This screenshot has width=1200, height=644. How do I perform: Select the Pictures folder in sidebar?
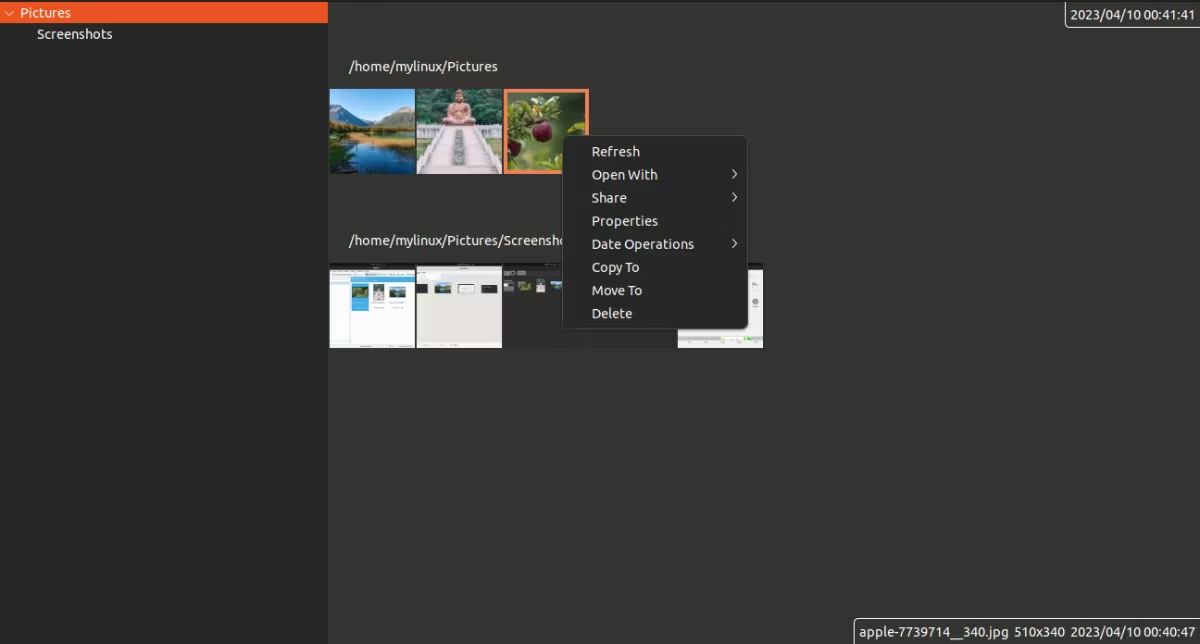click(x=164, y=13)
